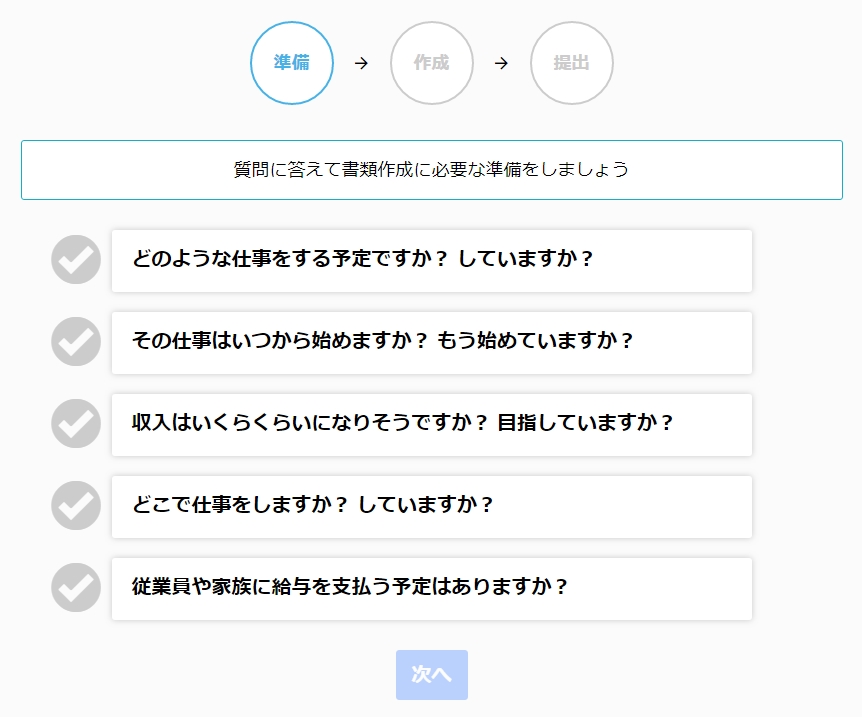The width and height of the screenshot is (862, 717).
Task: Toggle checkmark beside 従業員や家族に給与 question
Action: 76,587
